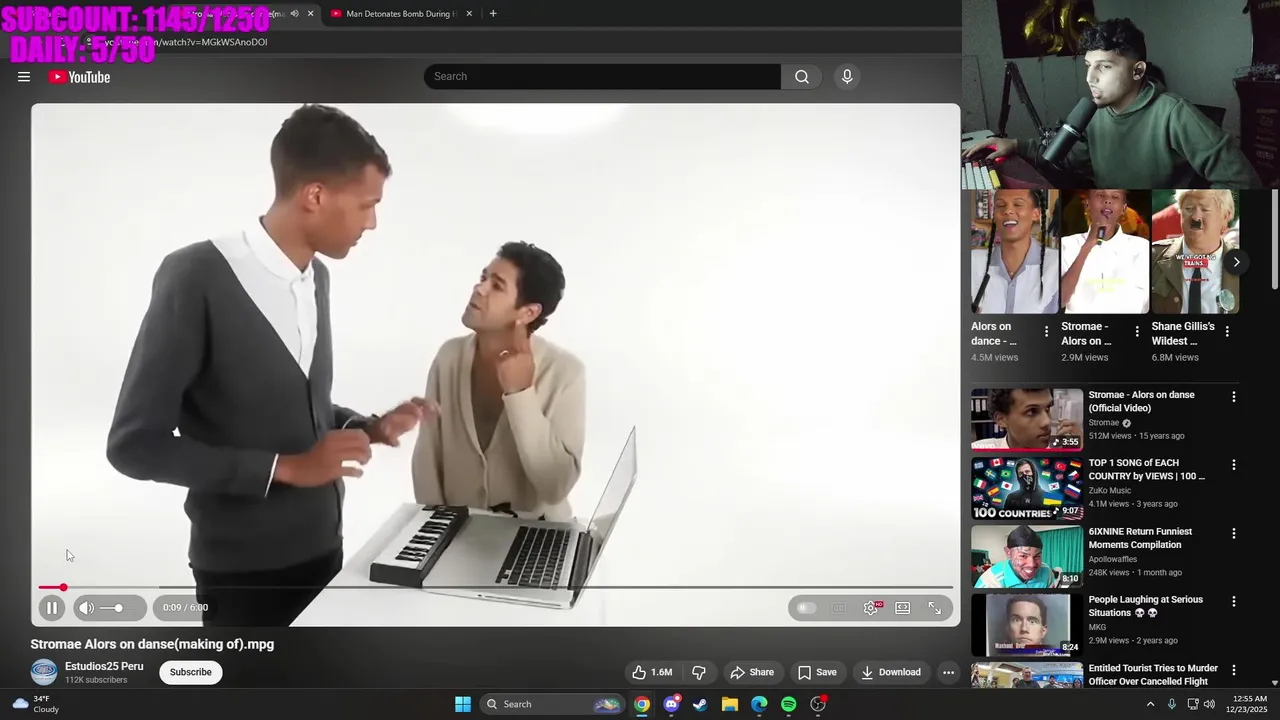The height and width of the screenshot is (720, 1280).
Task: Open File Explorer from the taskbar
Action: pos(730,704)
